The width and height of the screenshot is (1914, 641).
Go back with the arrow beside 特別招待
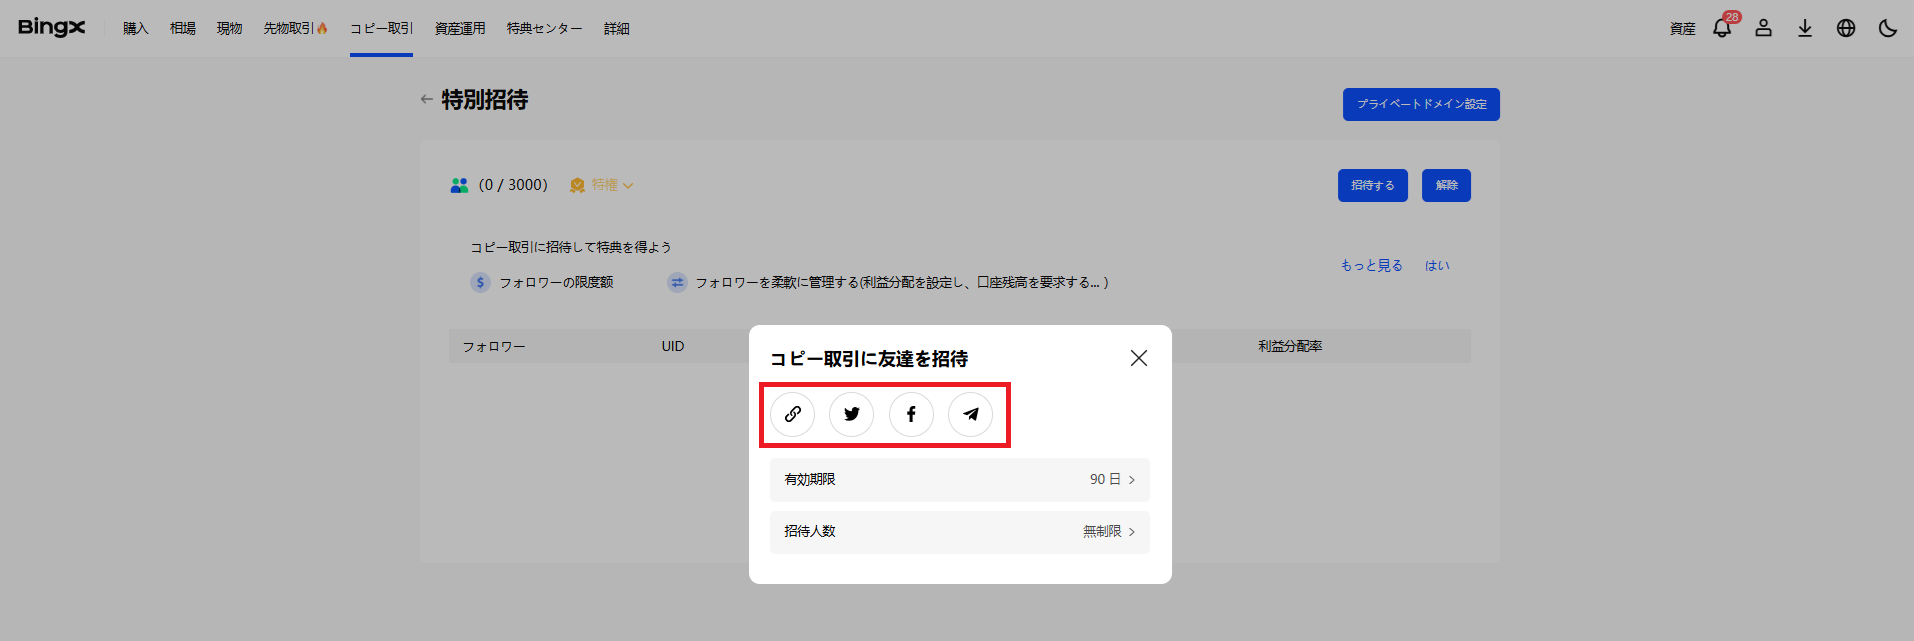click(427, 99)
